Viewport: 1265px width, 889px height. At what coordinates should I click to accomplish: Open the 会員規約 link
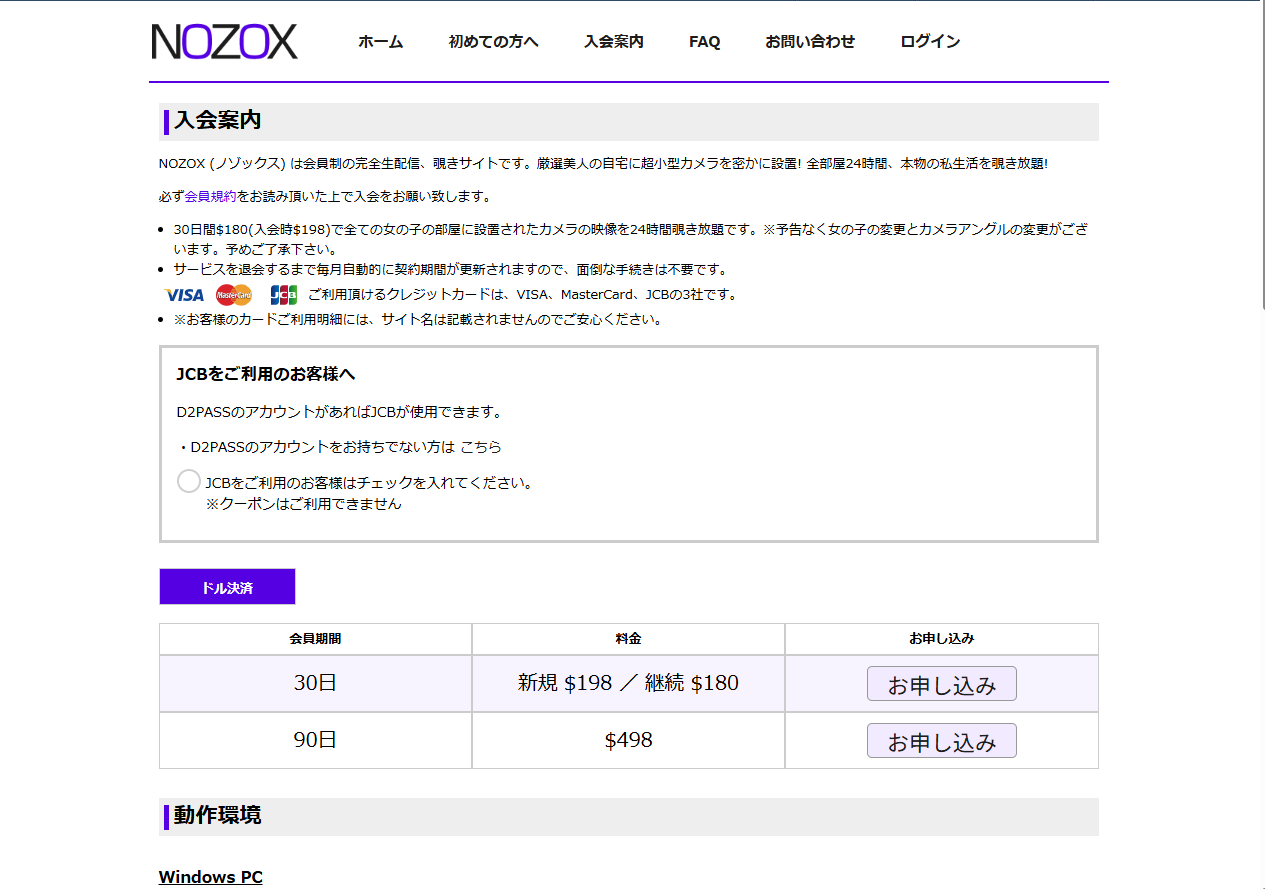point(210,196)
